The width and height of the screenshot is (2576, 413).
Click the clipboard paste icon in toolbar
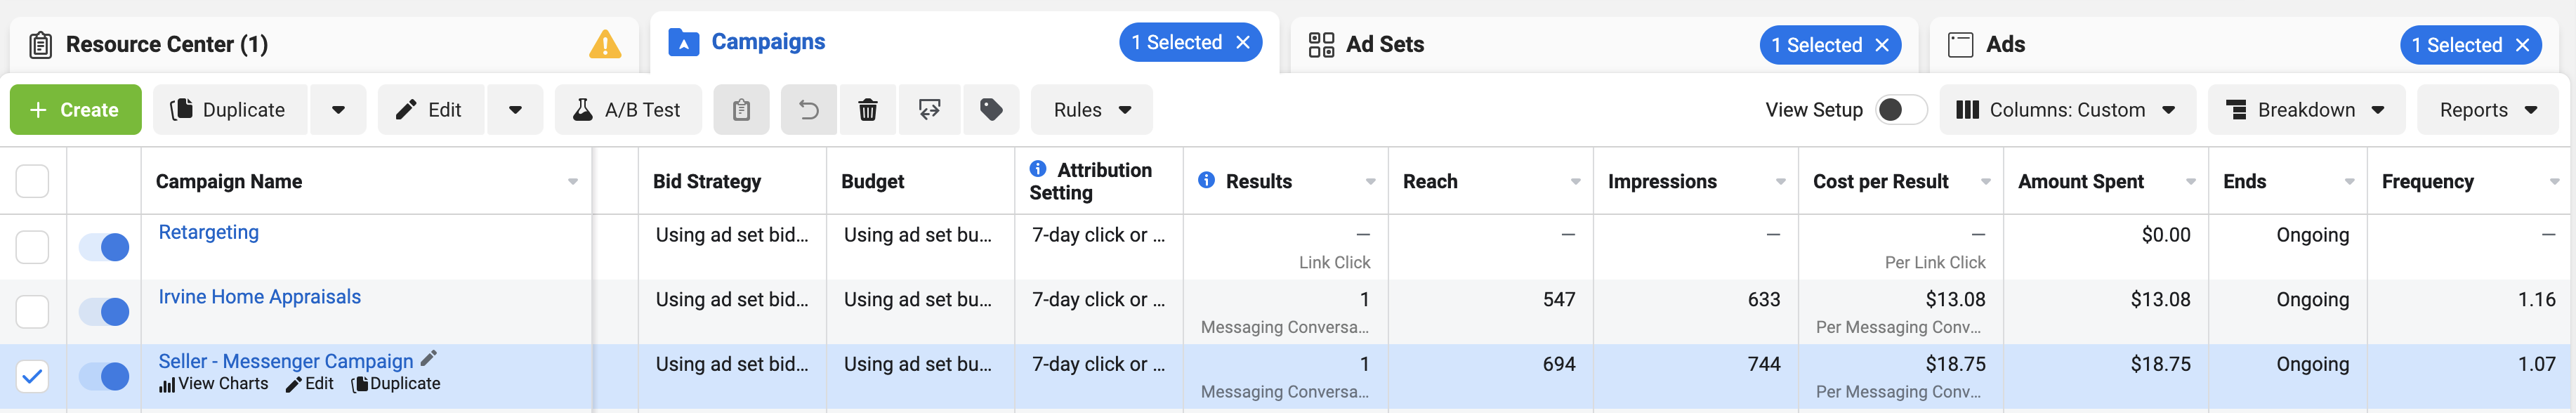pyautogui.click(x=741, y=110)
